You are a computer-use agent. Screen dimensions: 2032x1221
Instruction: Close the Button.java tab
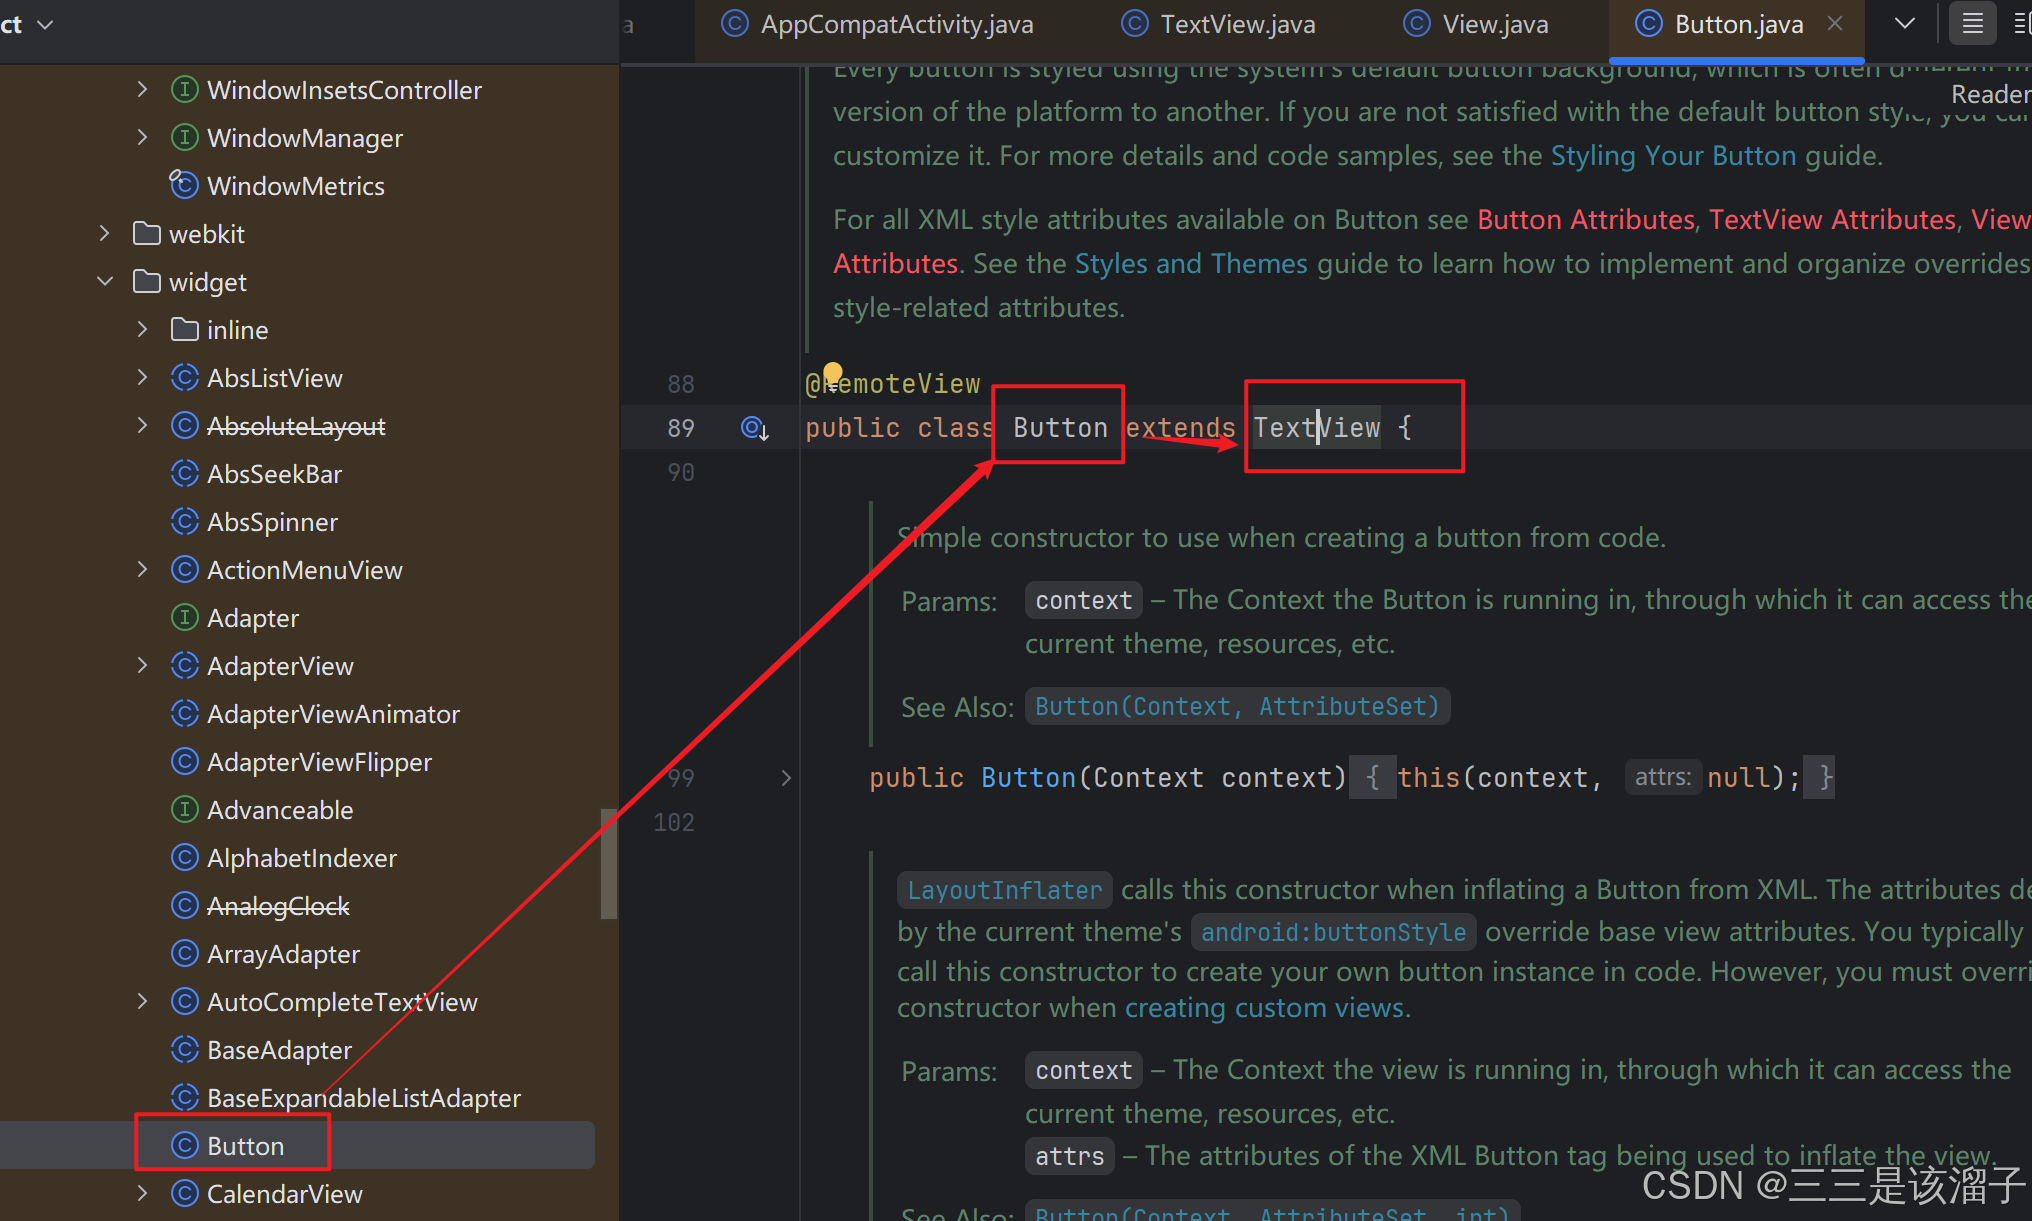tap(1835, 24)
